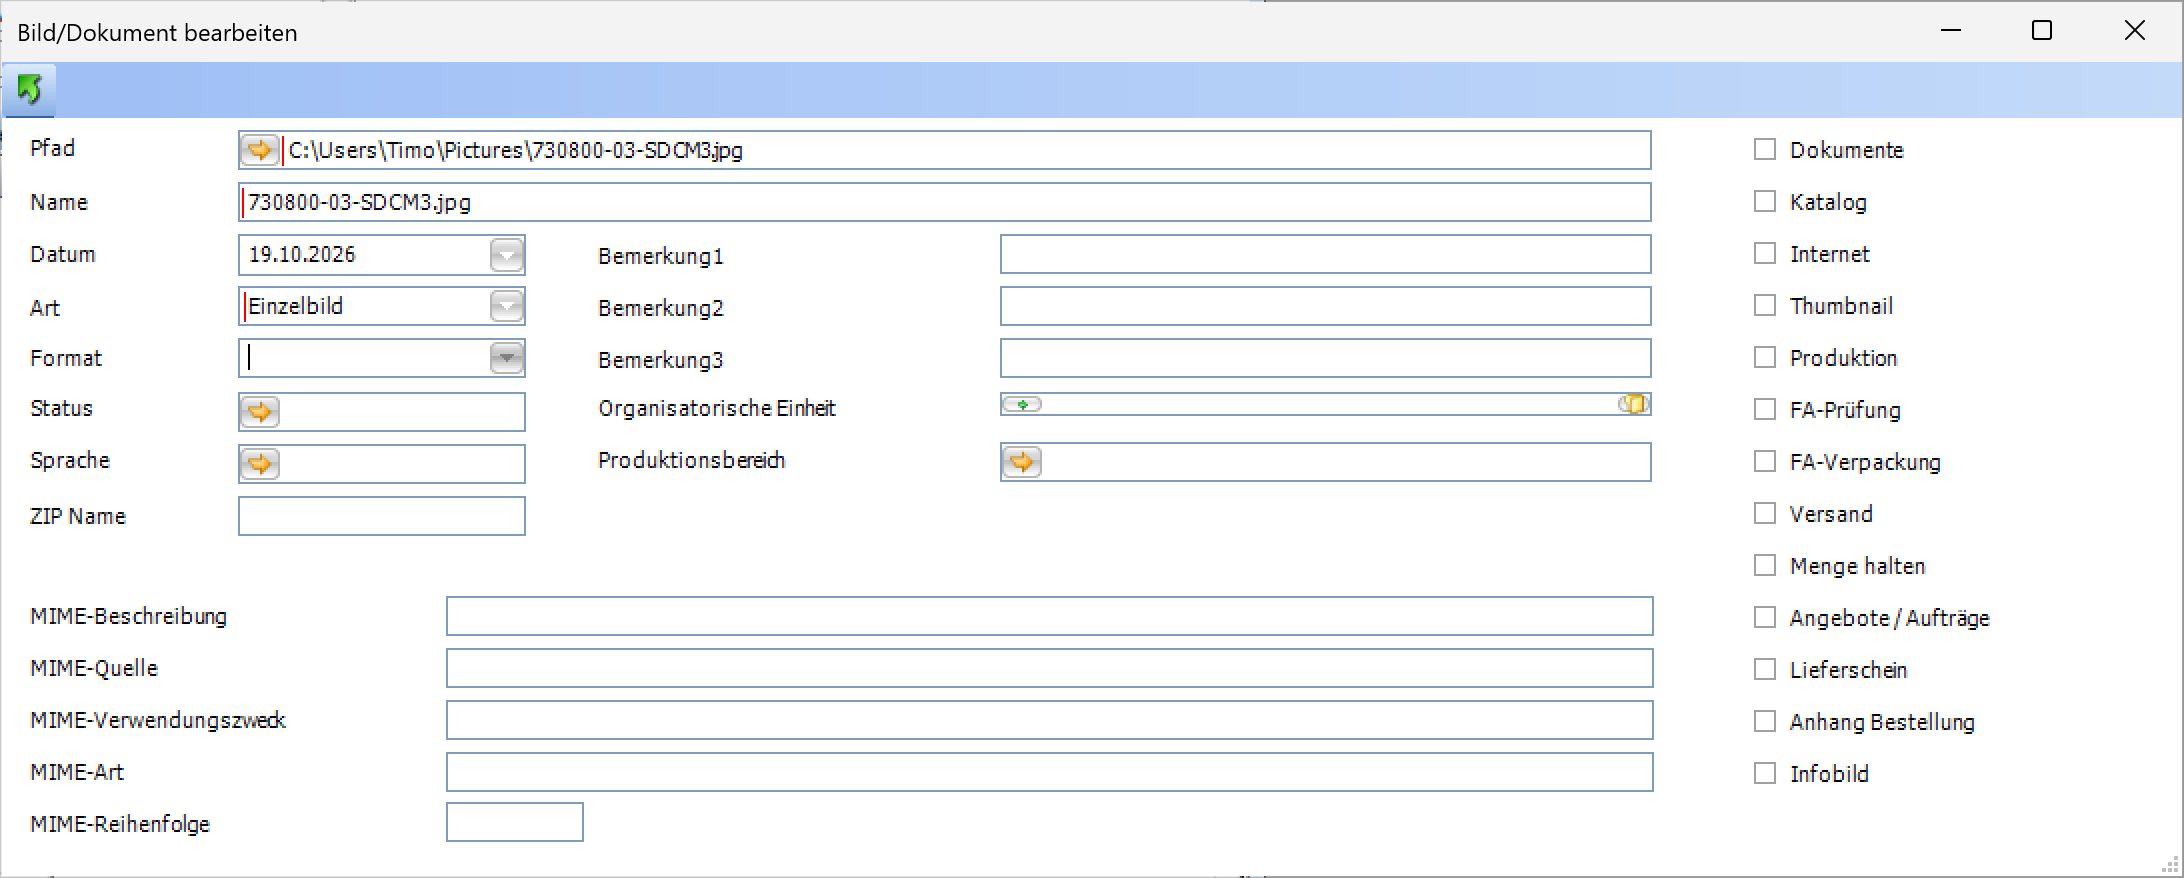
Task: Open file browser arrow next to Pfad
Action: point(260,150)
